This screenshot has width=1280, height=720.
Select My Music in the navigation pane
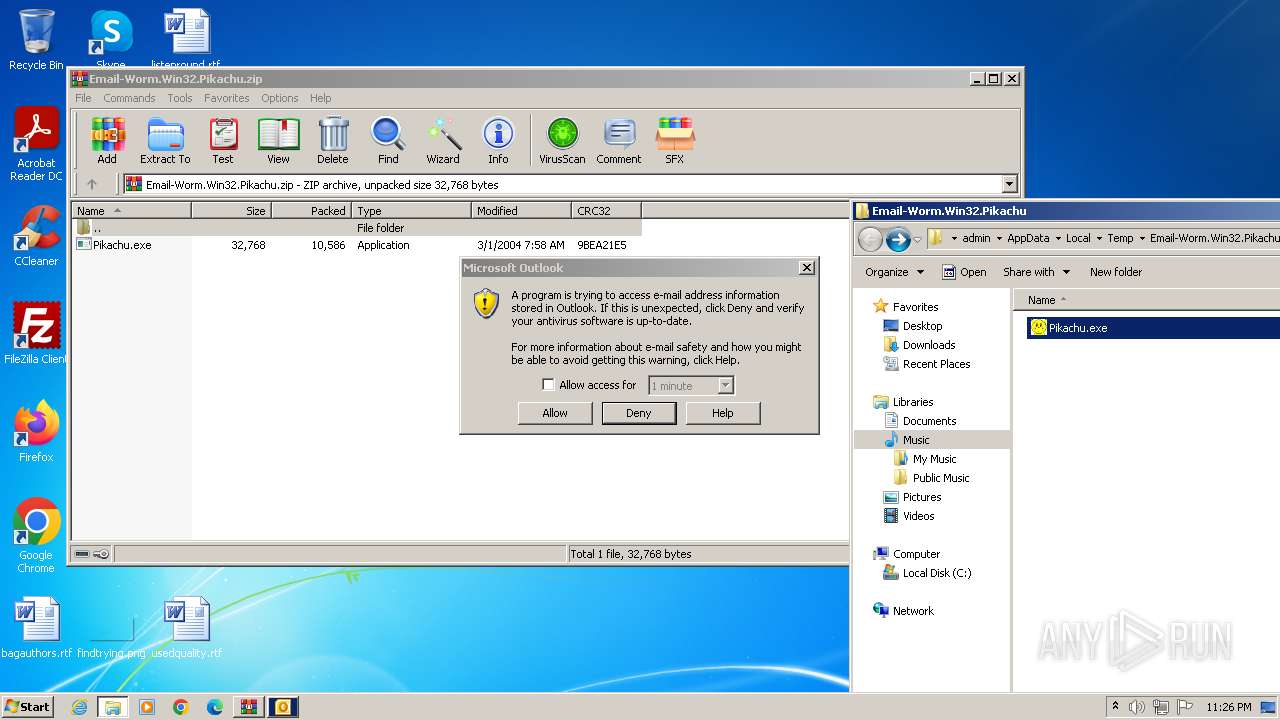(925, 459)
